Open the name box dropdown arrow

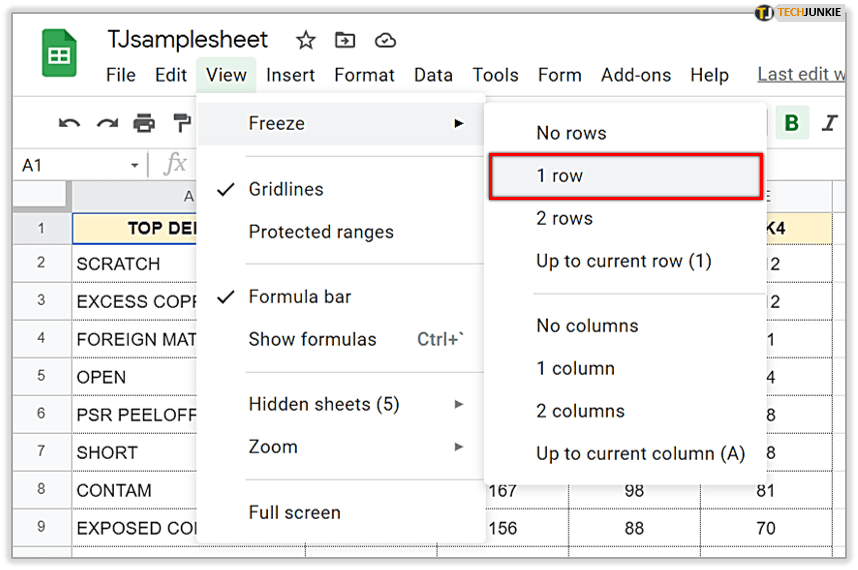(x=134, y=165)
